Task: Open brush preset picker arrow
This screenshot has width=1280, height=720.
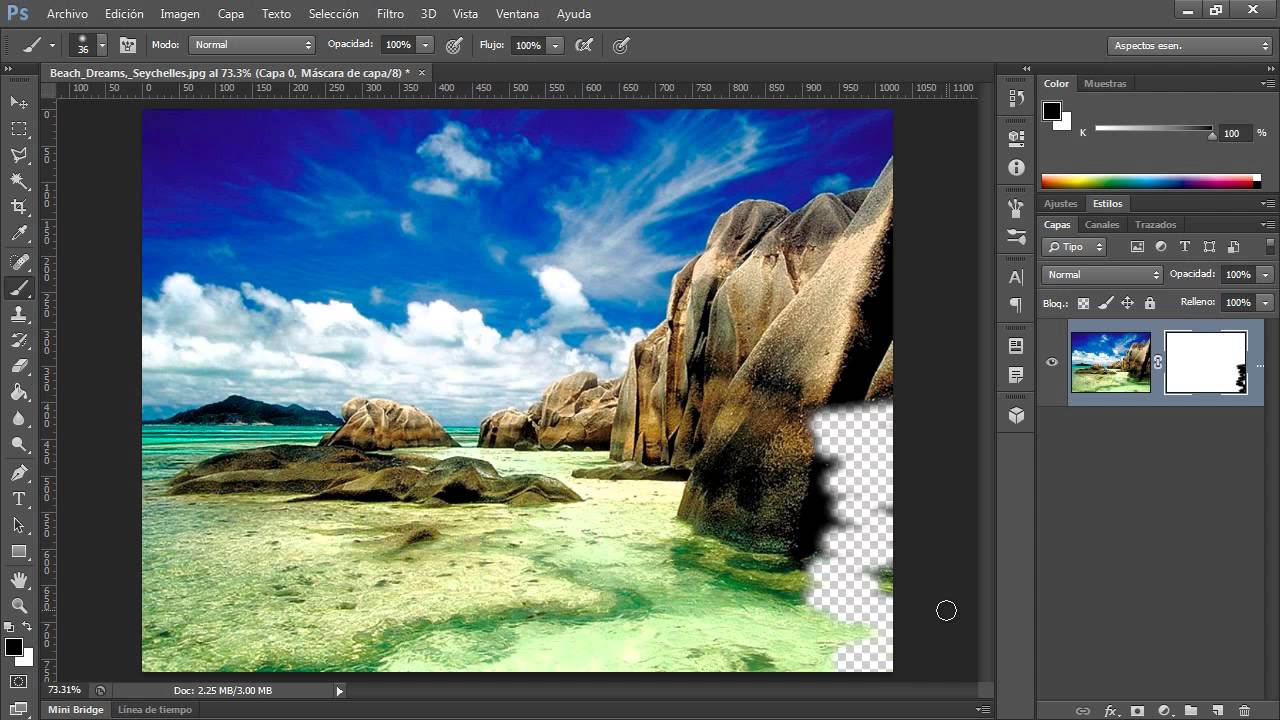Action: coord(102,45)
